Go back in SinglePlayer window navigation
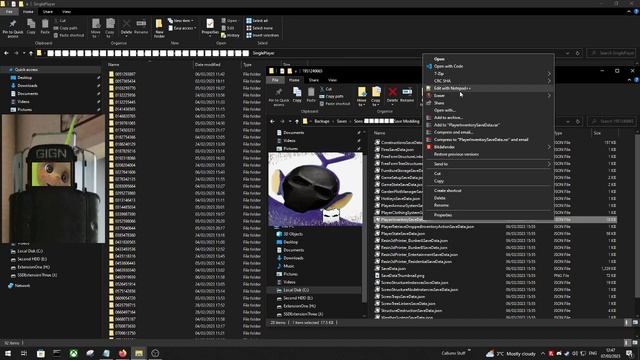Screen dimensions: 640x360 (7, 53)
